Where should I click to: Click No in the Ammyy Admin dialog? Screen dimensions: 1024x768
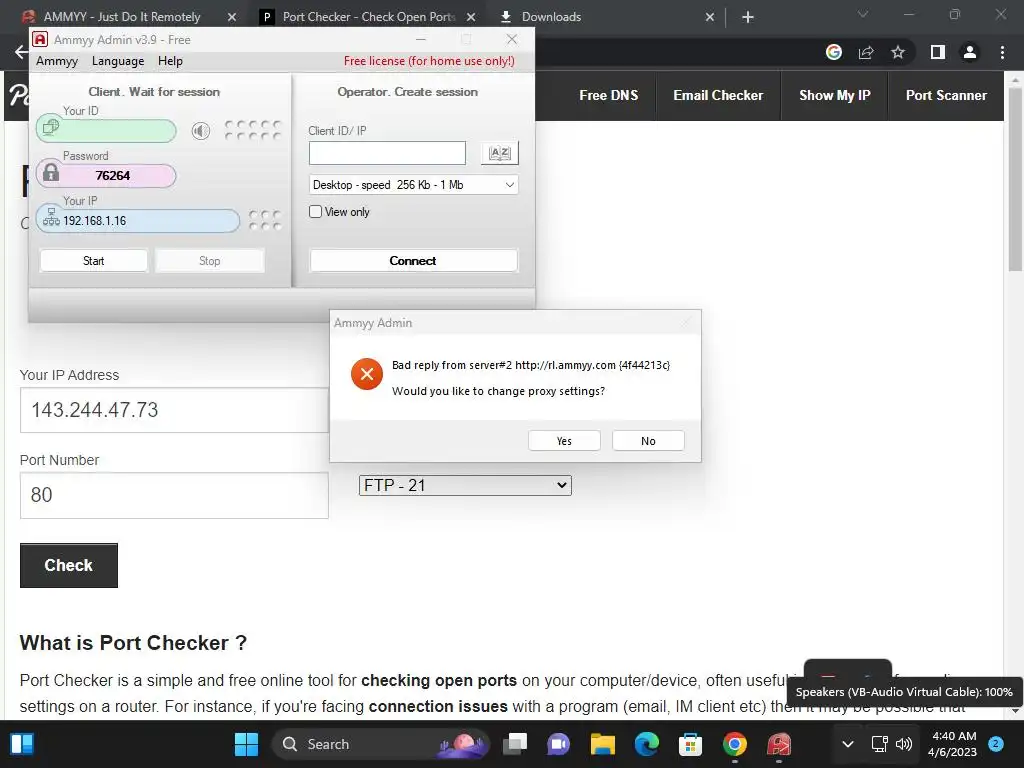coord(648,441)
